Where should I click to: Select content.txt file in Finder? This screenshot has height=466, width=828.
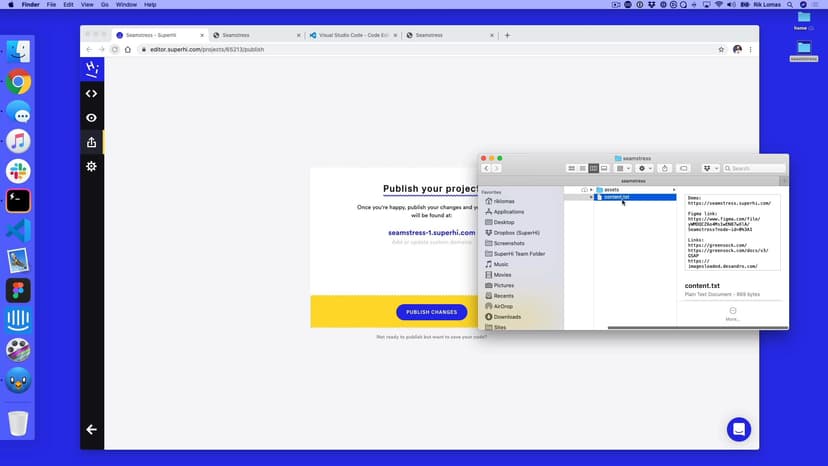pos(617,197)
